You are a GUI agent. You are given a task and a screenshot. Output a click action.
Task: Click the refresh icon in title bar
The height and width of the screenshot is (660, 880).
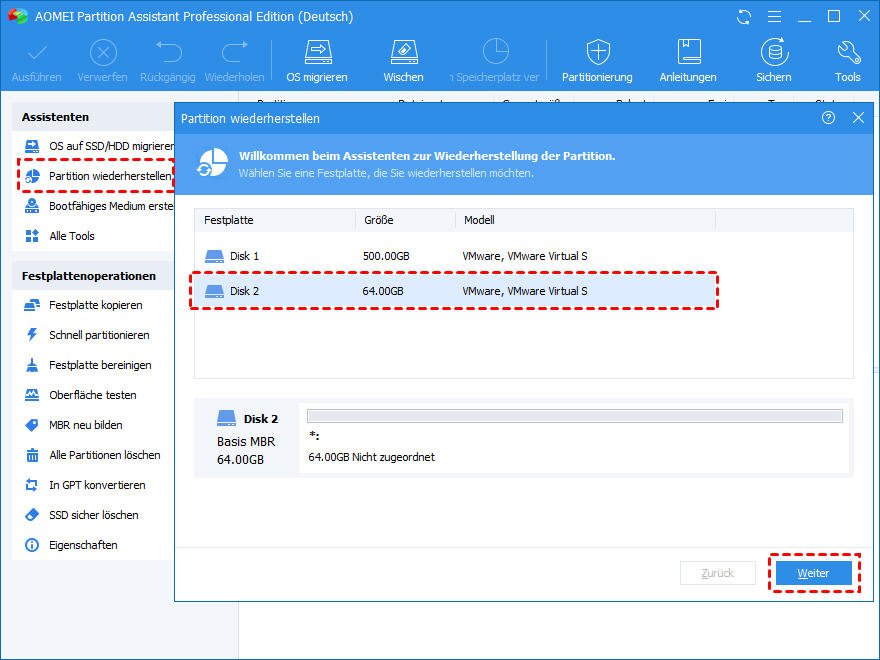coord(744,17)
